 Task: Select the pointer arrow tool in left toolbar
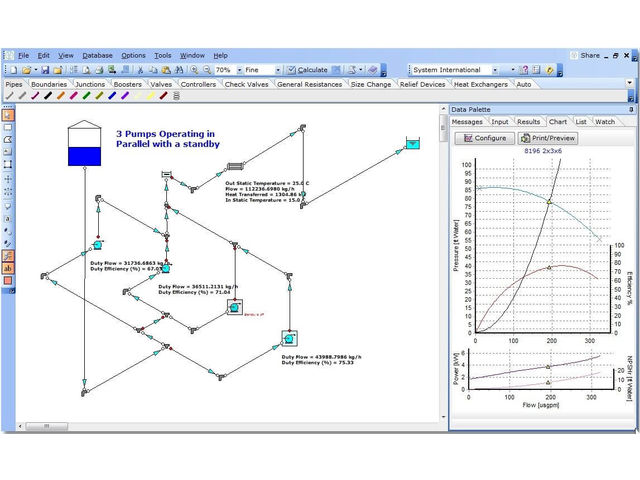click(8, 115)
